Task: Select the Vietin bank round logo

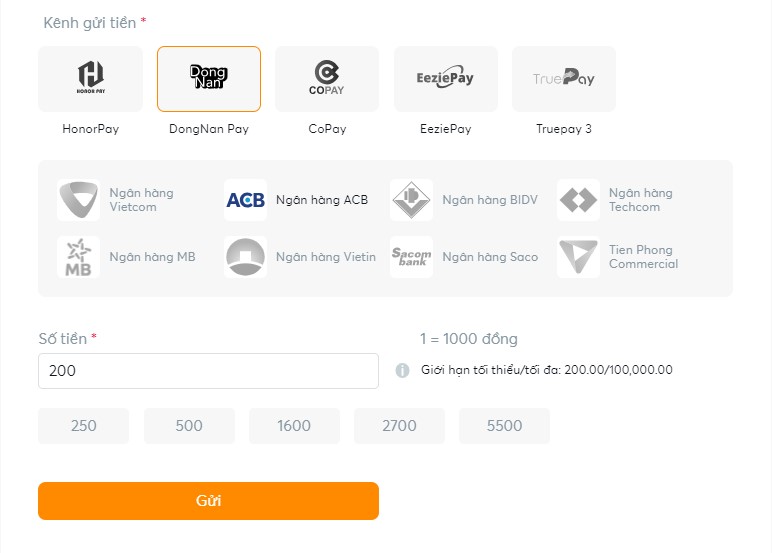Action: (245, 257)
